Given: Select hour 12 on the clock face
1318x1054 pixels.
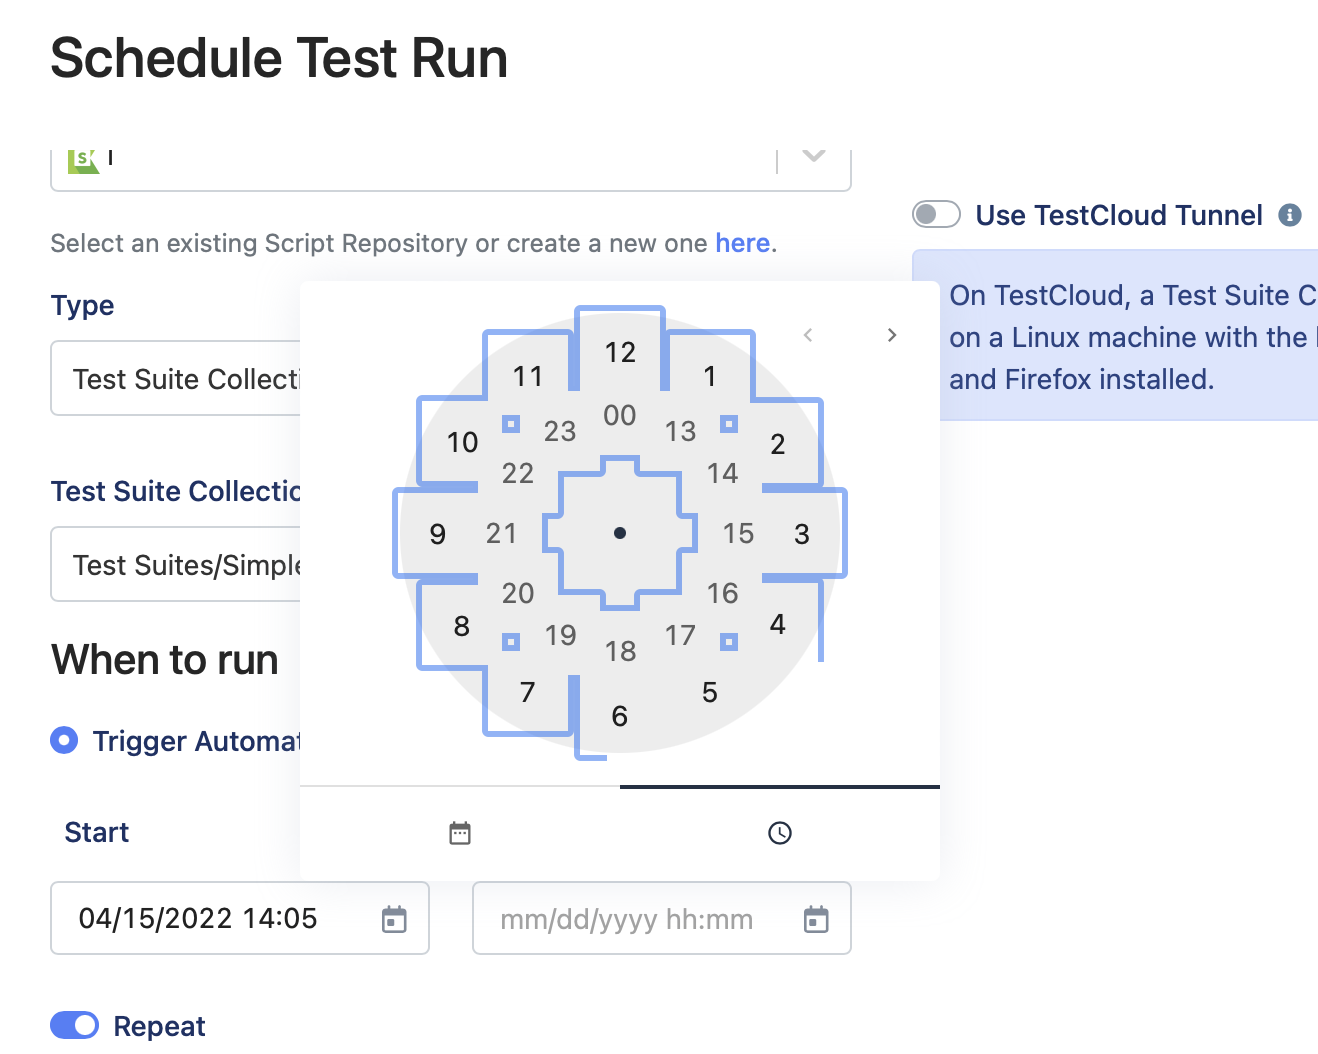Looking at the screenshot, I should 620,352.
